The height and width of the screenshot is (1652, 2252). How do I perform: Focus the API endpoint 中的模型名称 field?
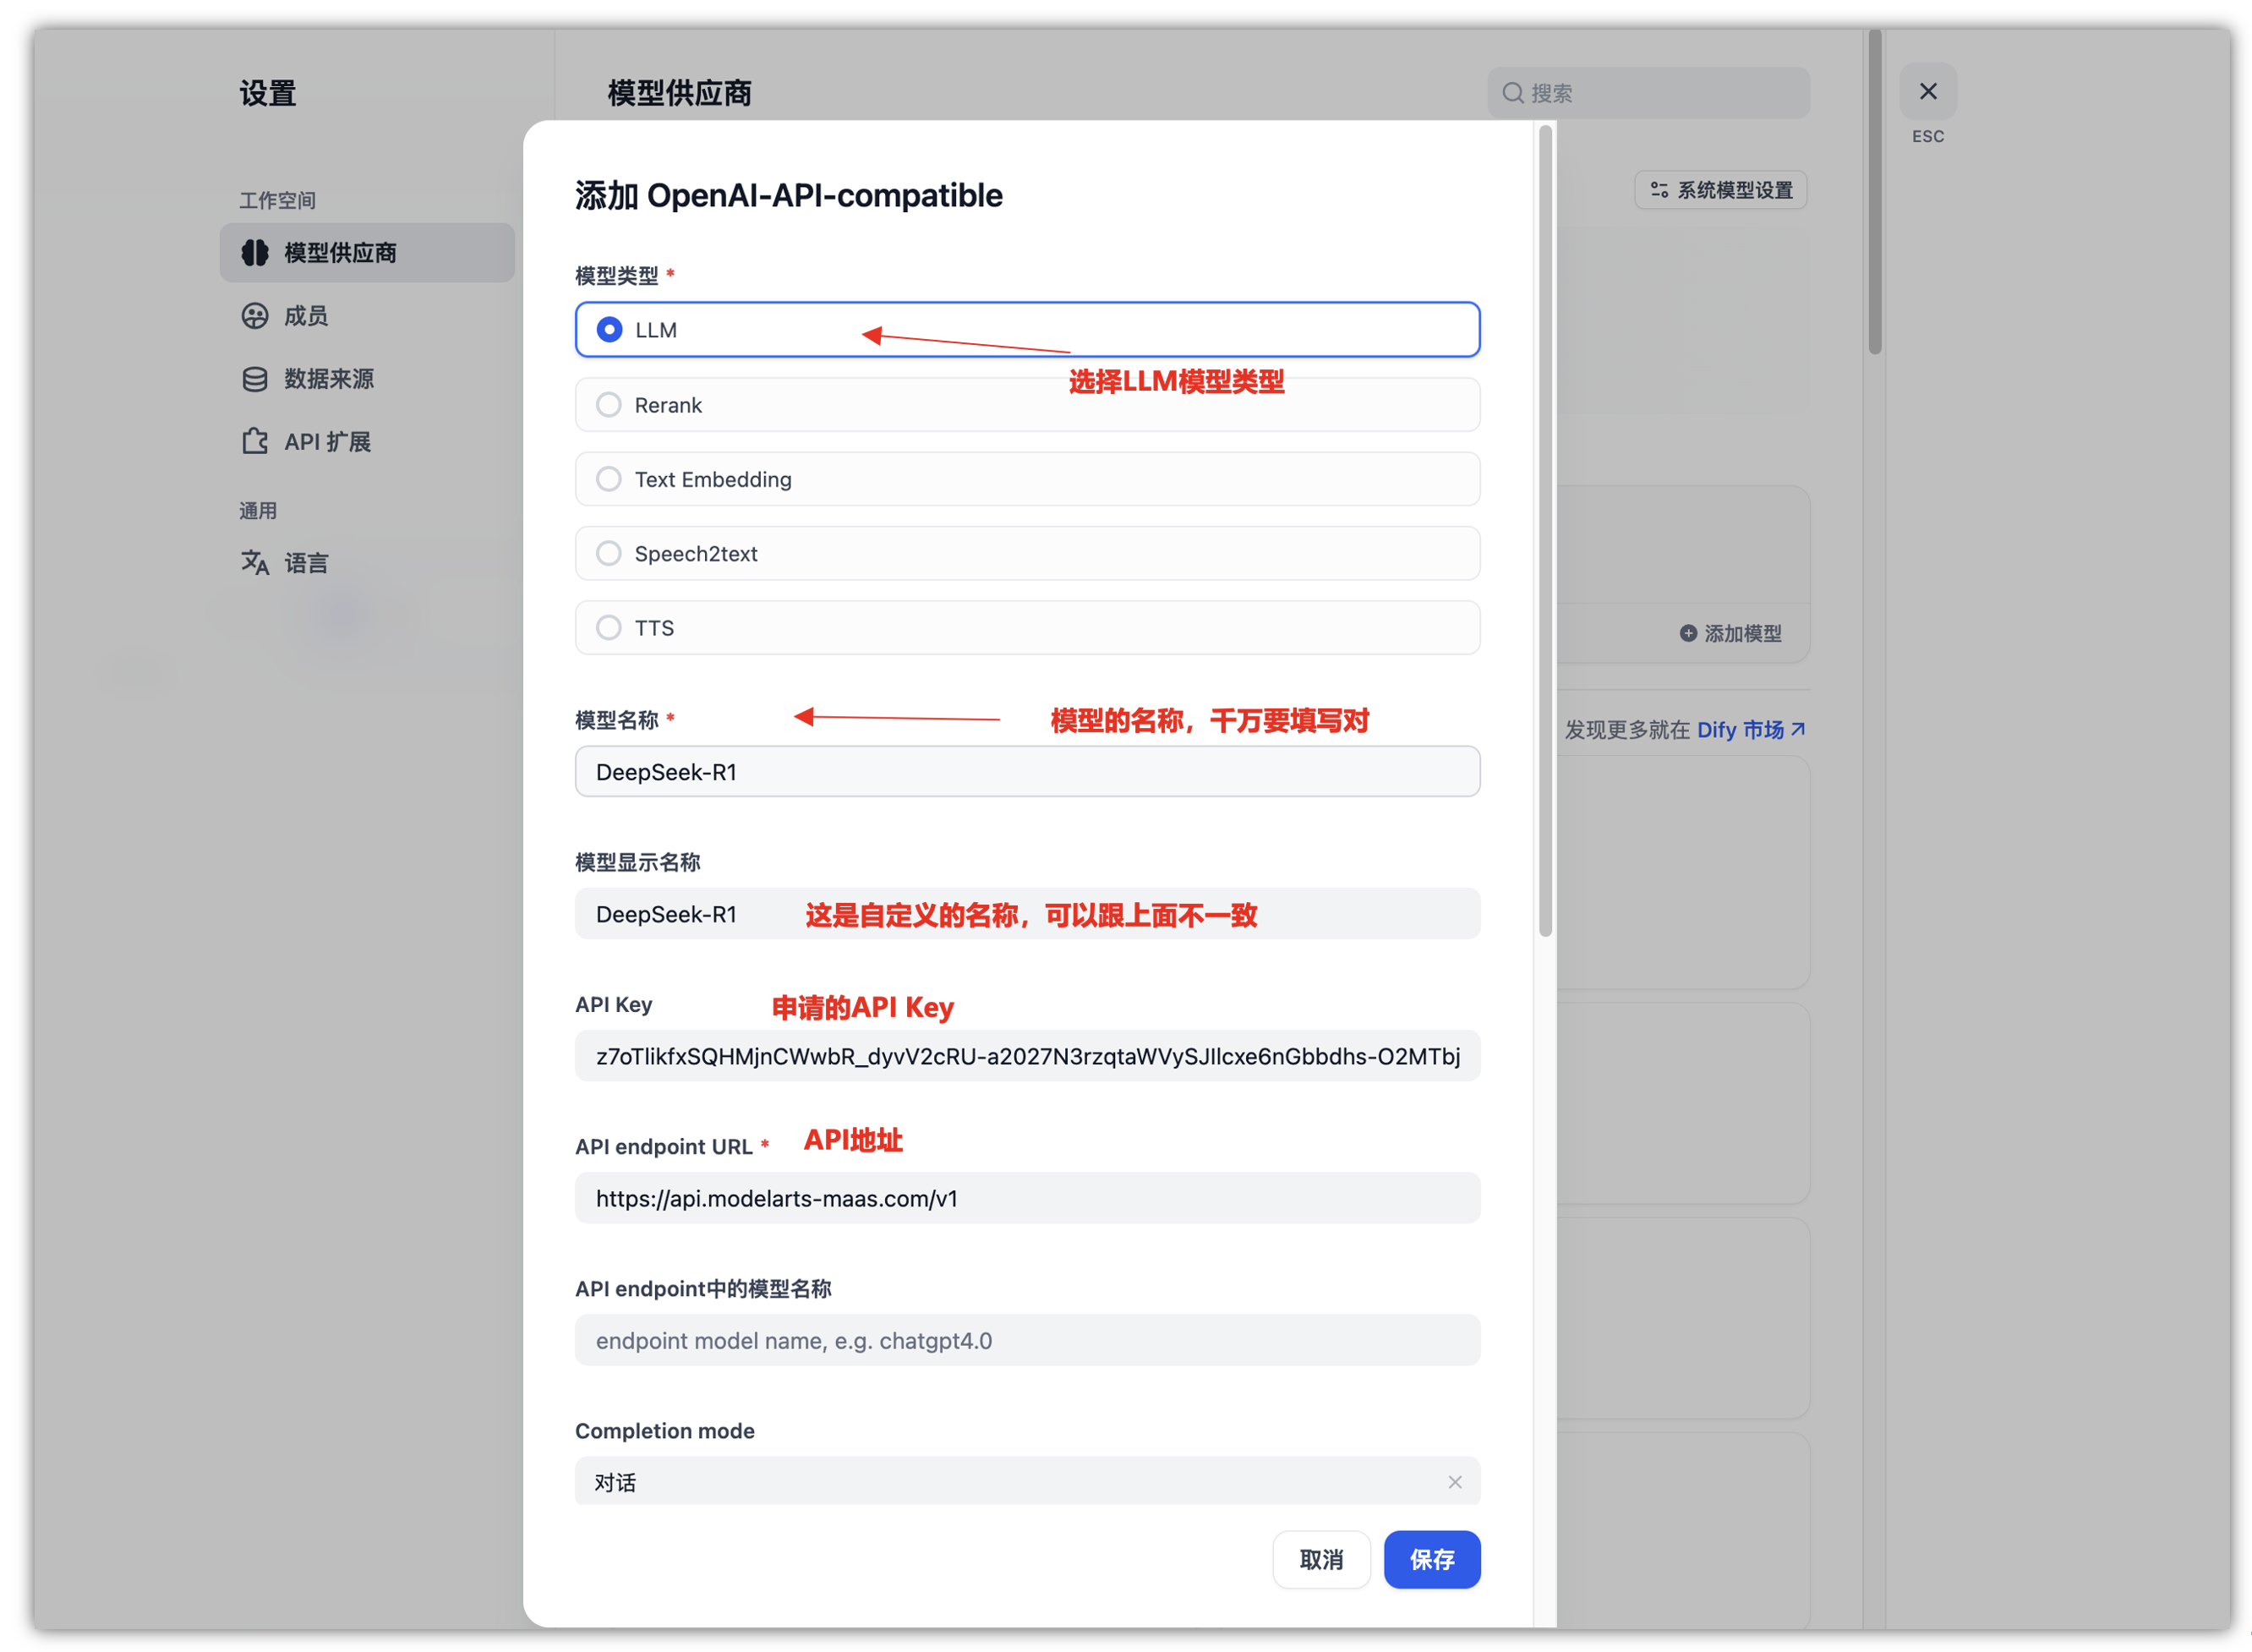1026,1340
